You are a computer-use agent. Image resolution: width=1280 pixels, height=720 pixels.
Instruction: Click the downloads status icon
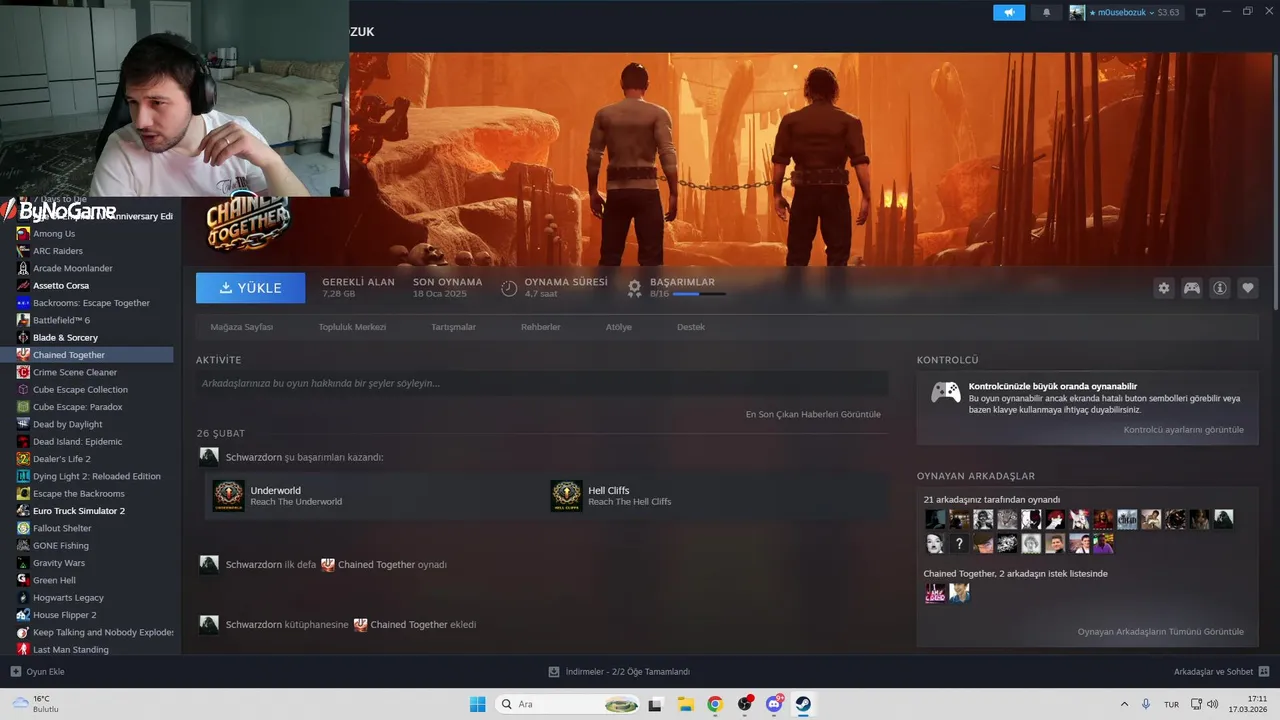point(554,672)
